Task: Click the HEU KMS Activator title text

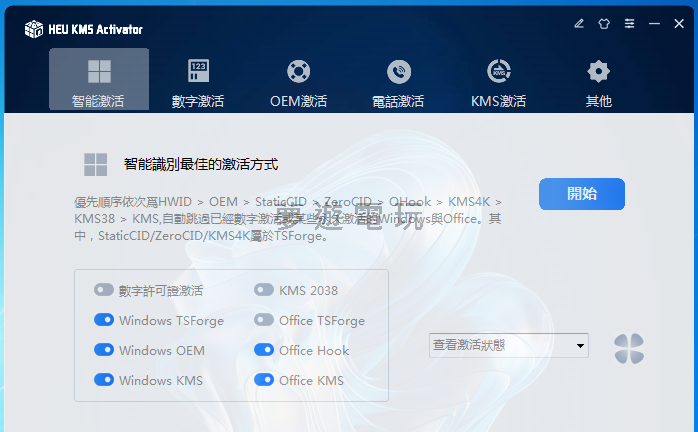Action: click(x=95, y=30)
